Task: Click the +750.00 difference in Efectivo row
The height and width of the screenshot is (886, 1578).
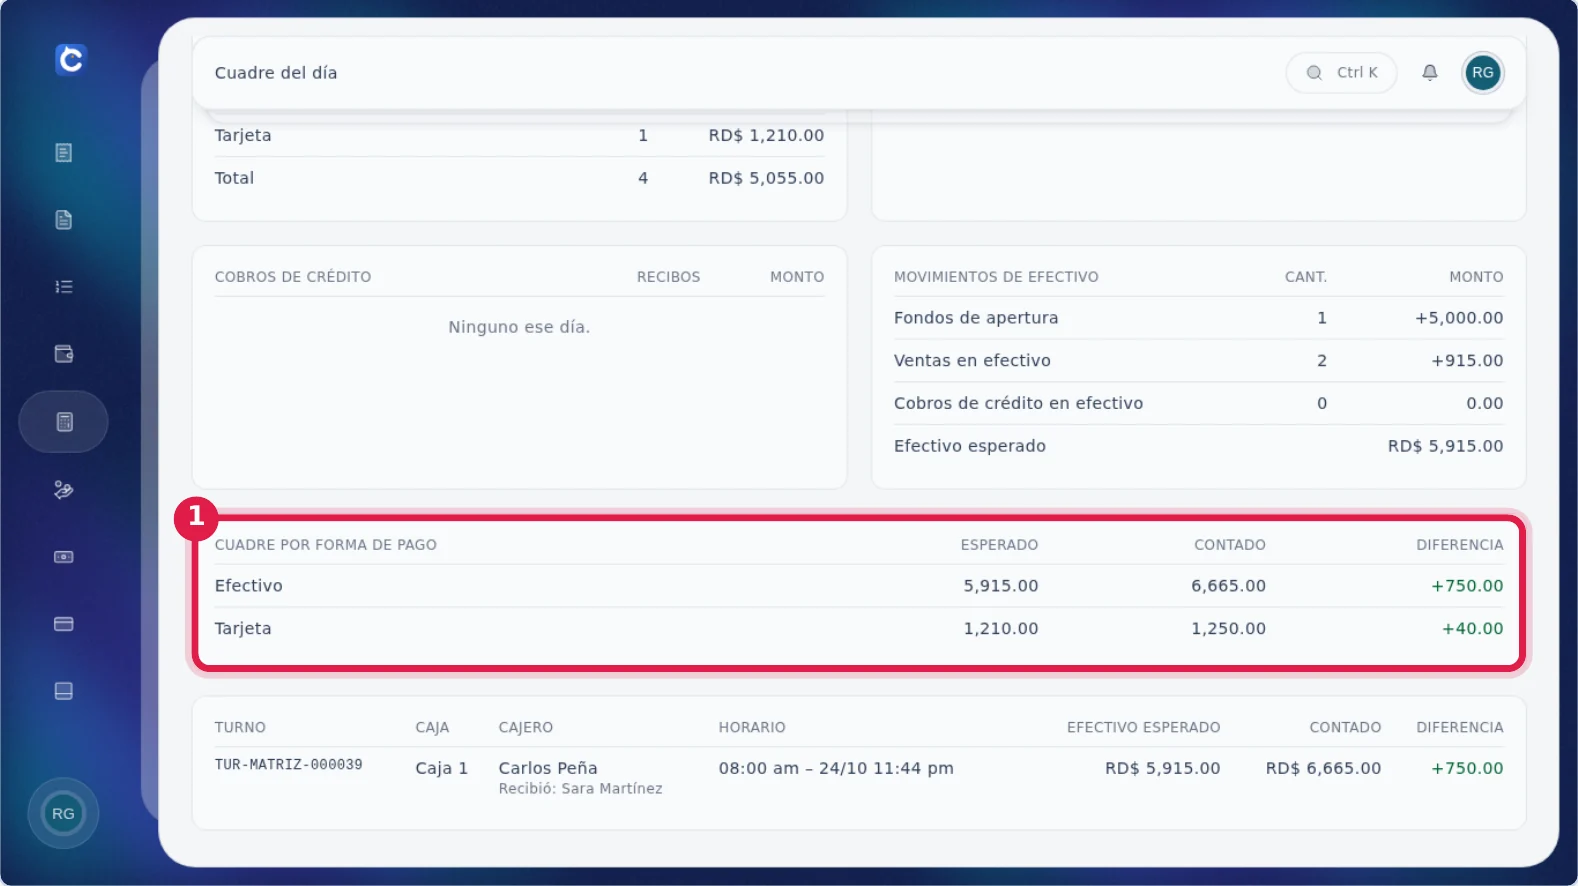Action: (x=1467, y=586)
